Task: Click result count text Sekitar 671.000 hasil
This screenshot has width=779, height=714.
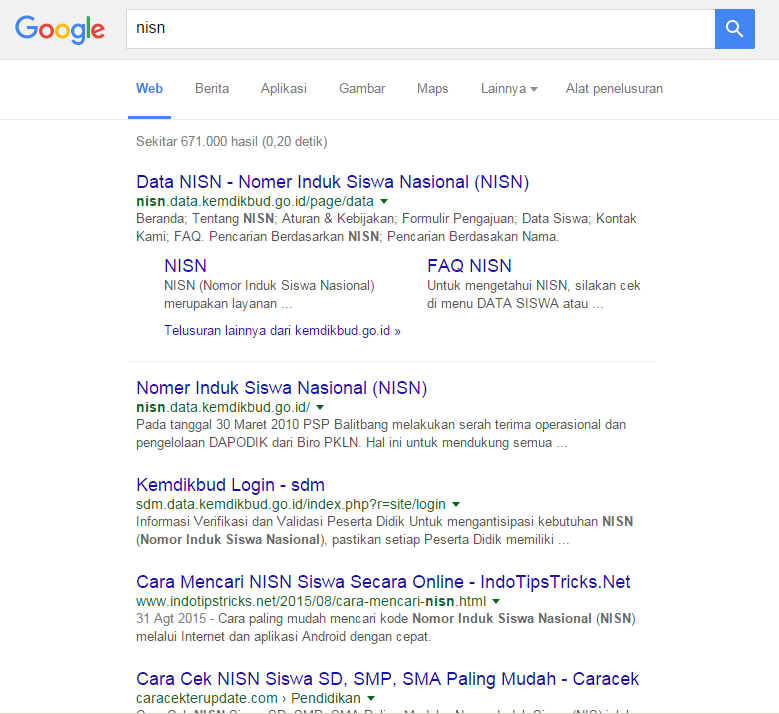Action: click(x=232, y=142)
